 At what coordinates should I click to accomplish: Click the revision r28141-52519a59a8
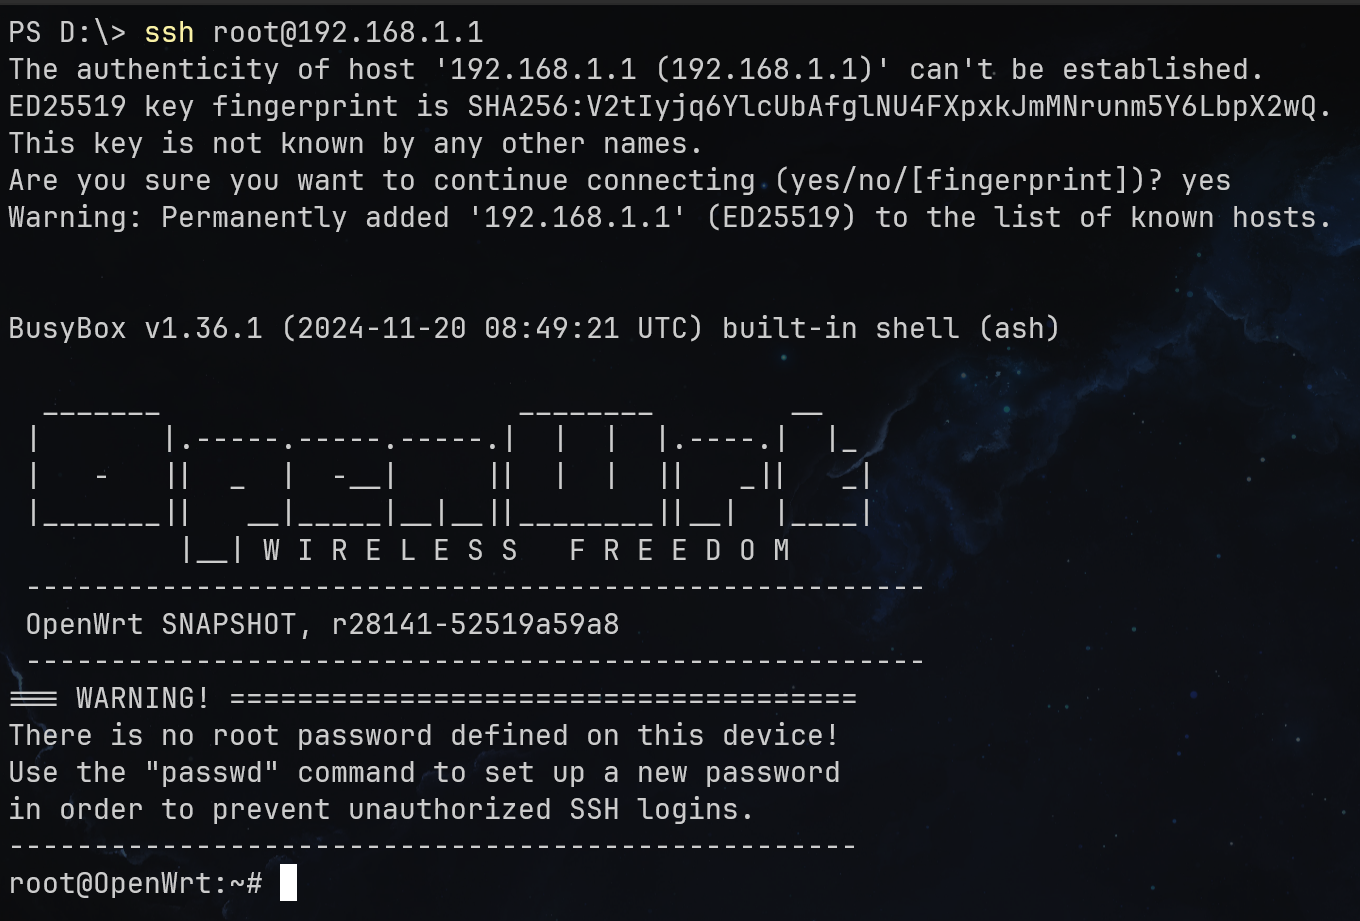[x=476, y=625]
